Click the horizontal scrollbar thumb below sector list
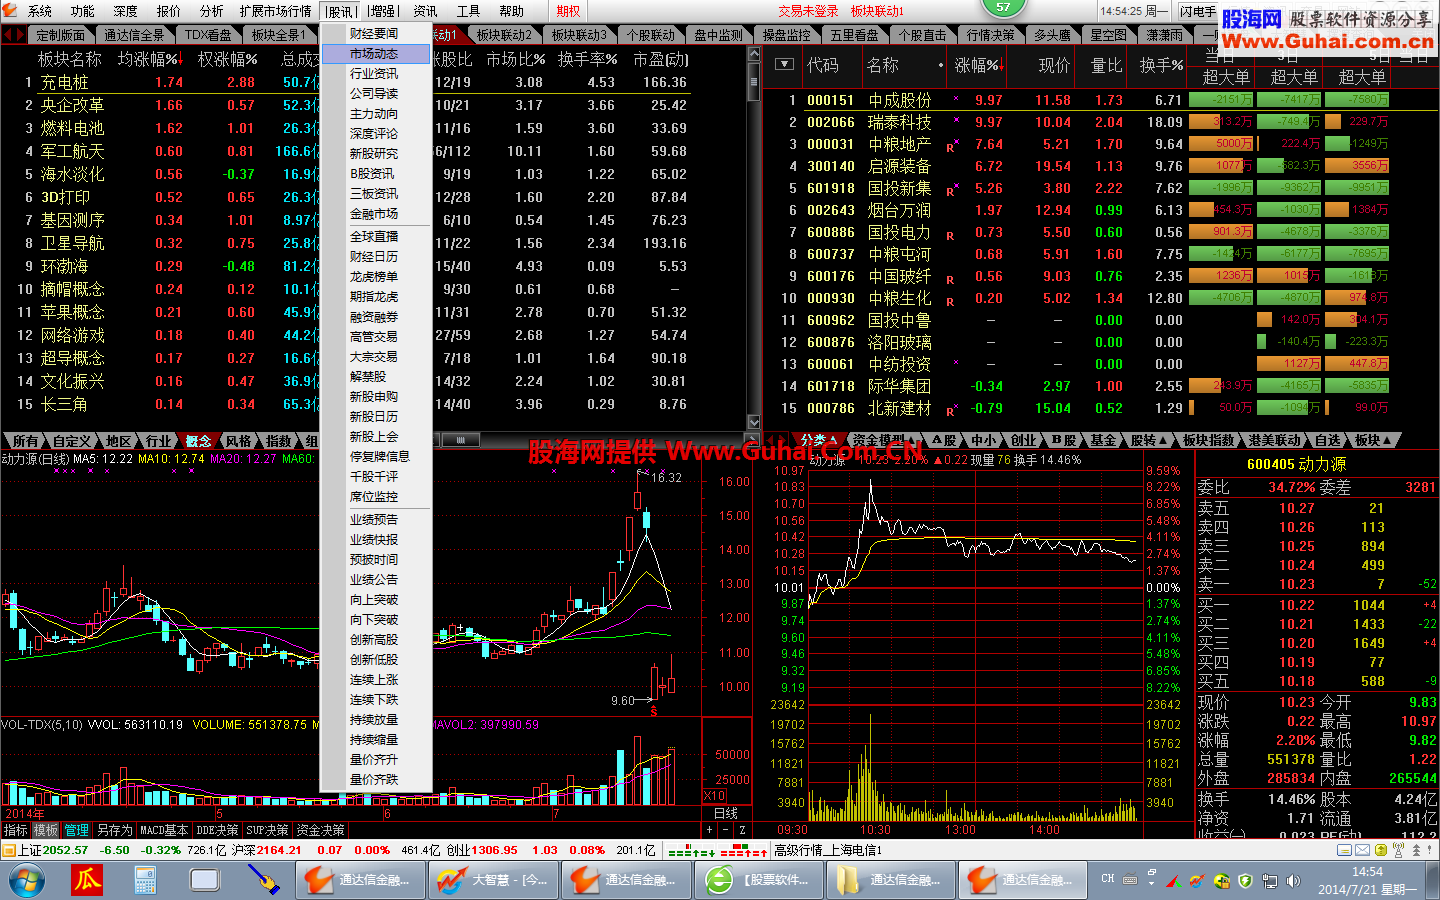 [x=460, y=440]
